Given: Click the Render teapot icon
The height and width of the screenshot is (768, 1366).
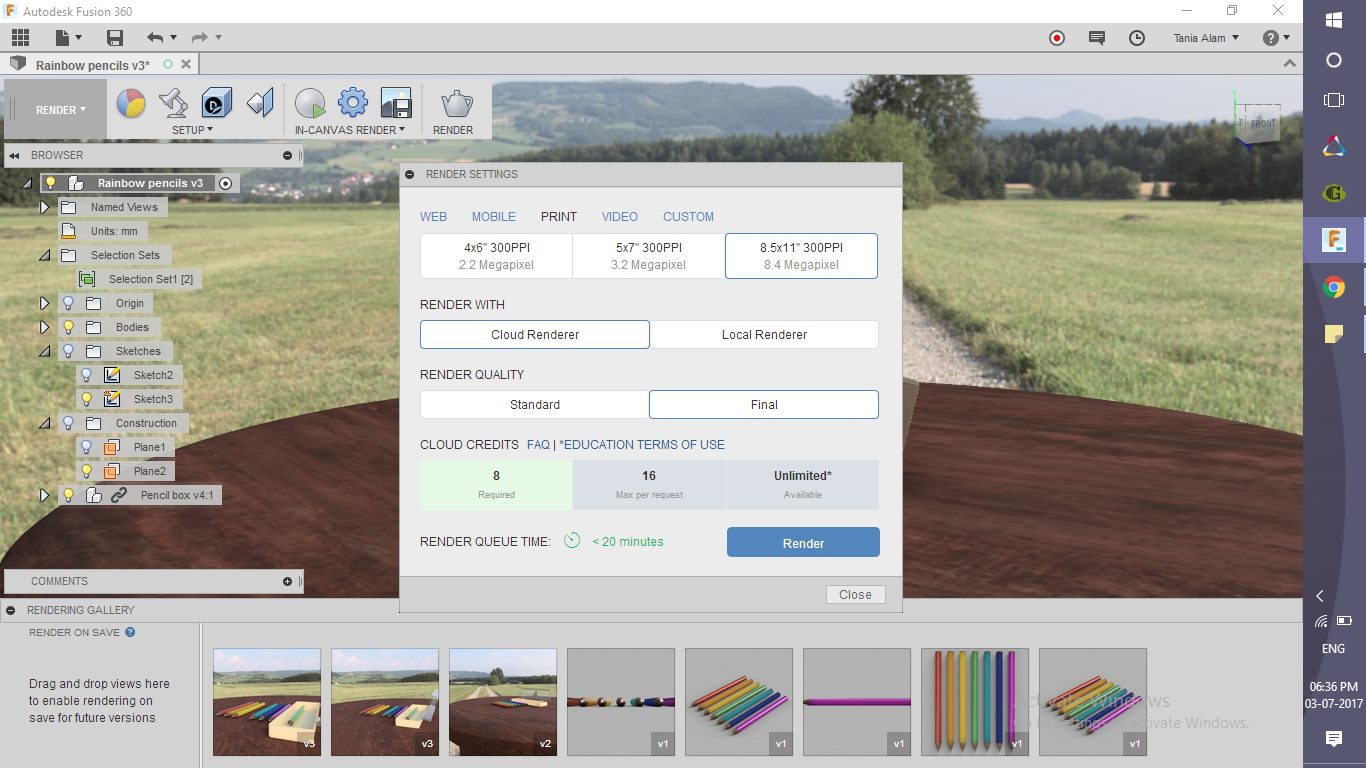Looking at the screenshot, I should click(456, 103).
